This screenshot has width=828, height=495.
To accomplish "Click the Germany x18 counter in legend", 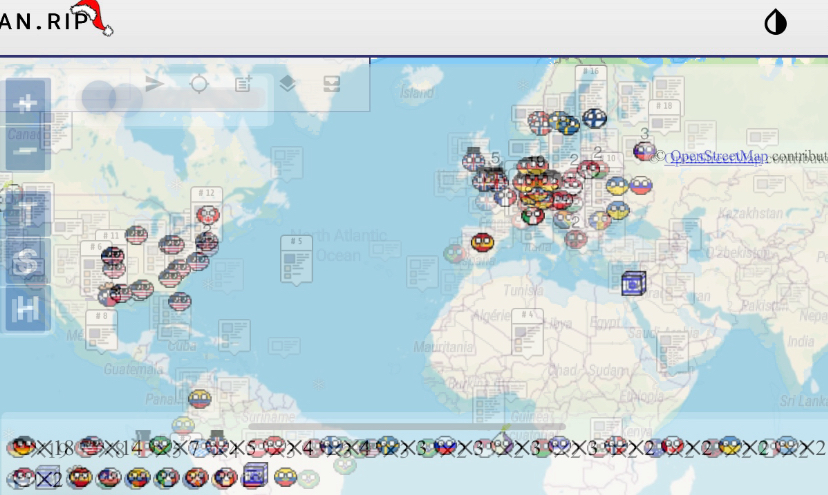I will 38,447.
